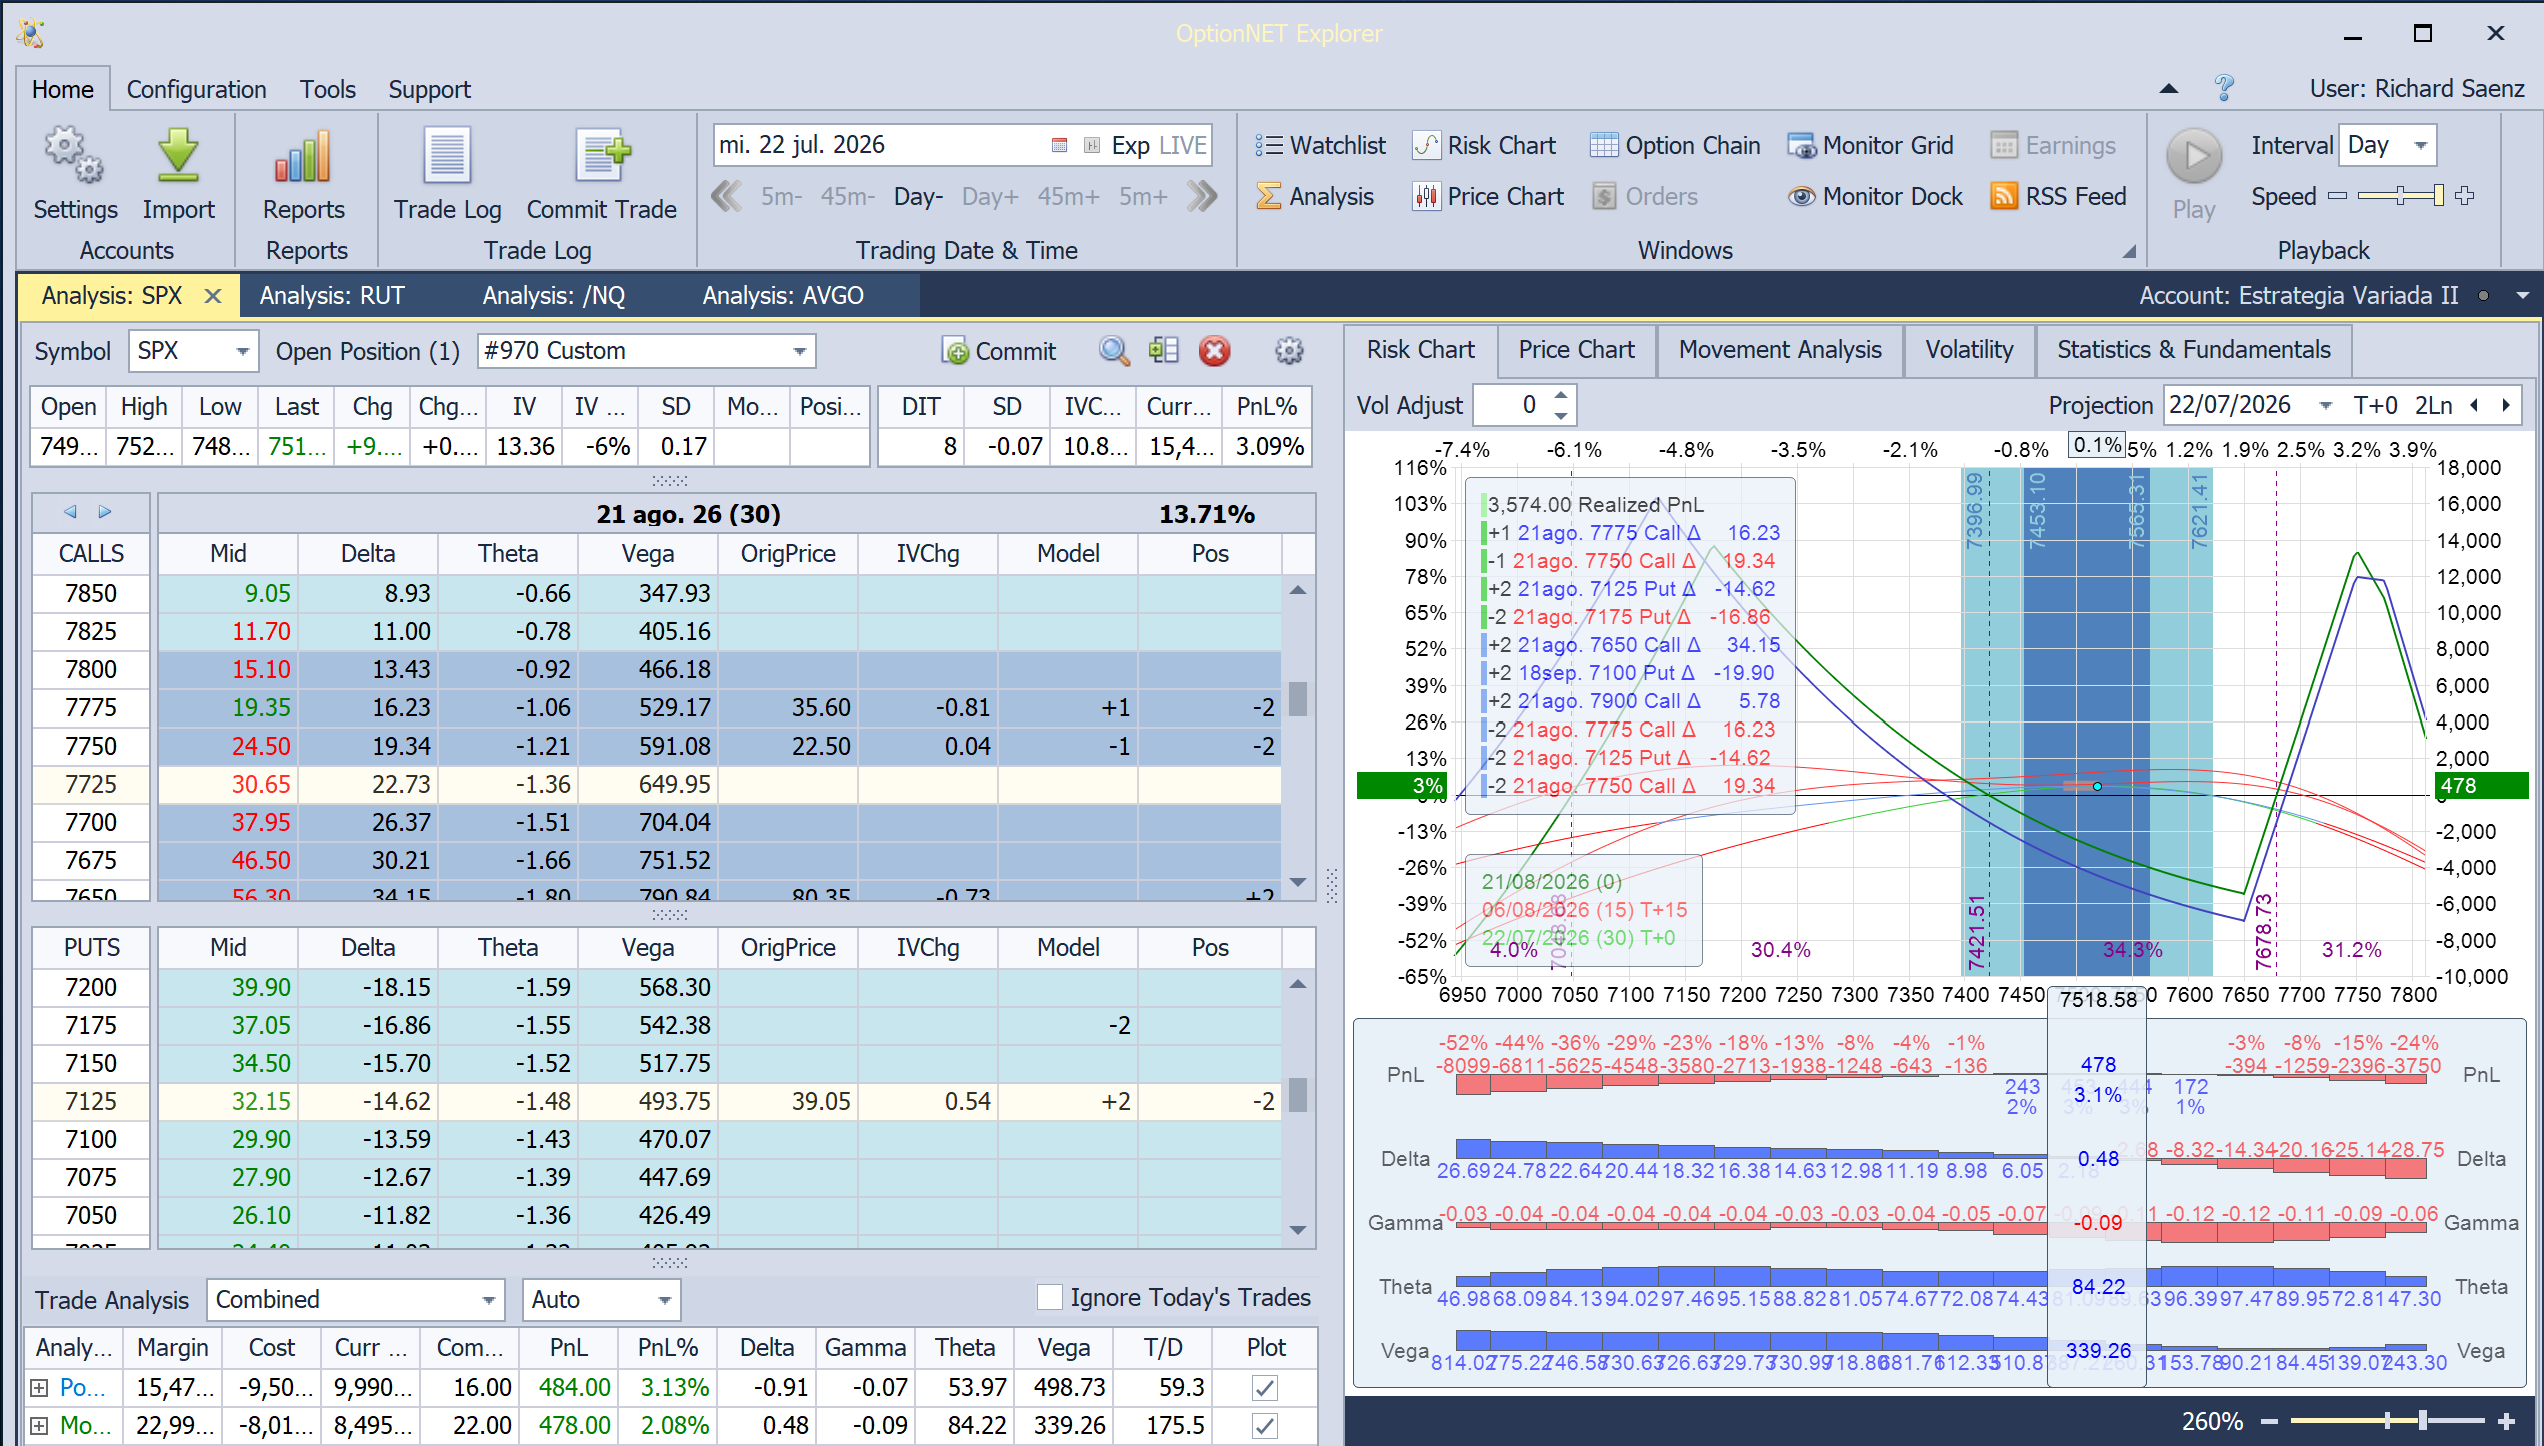Click the grid layout icon beside the magnifier

tap(1164, 351)
